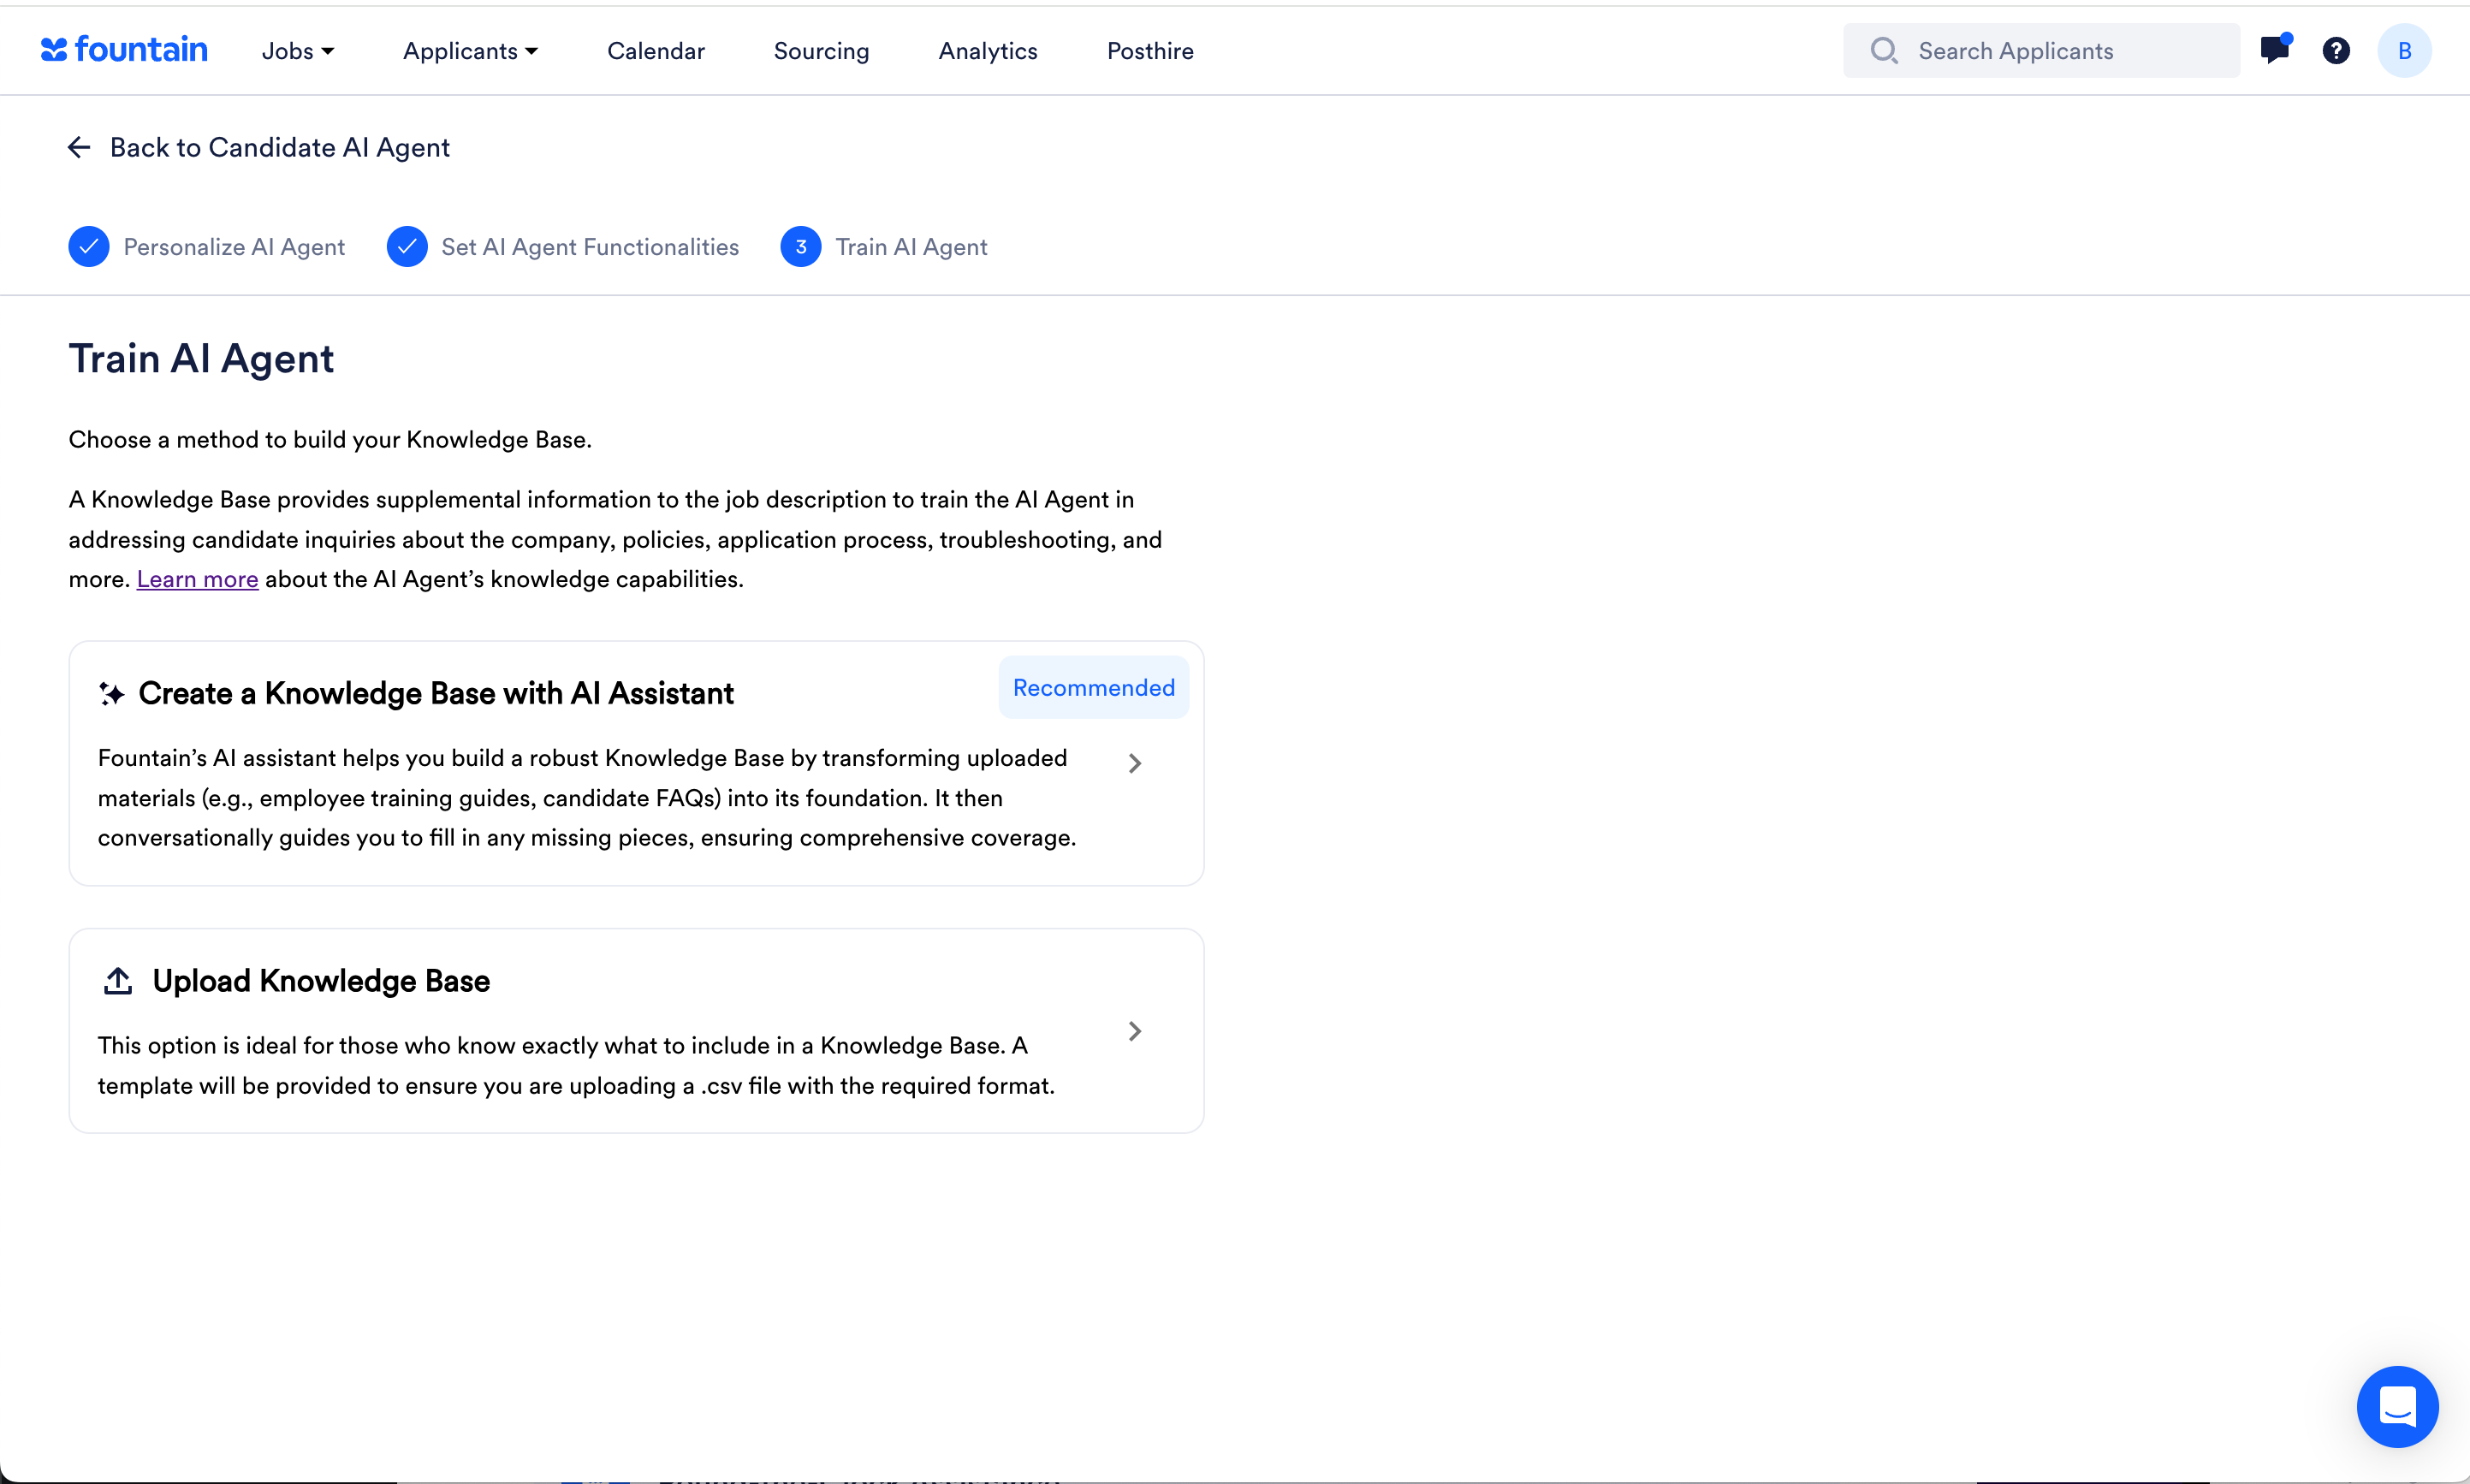Screen dimensions: 2470x1484
Task: Click 'Choose a method to build your Knowledge Base.'
Action: click(x=330, y=440)
